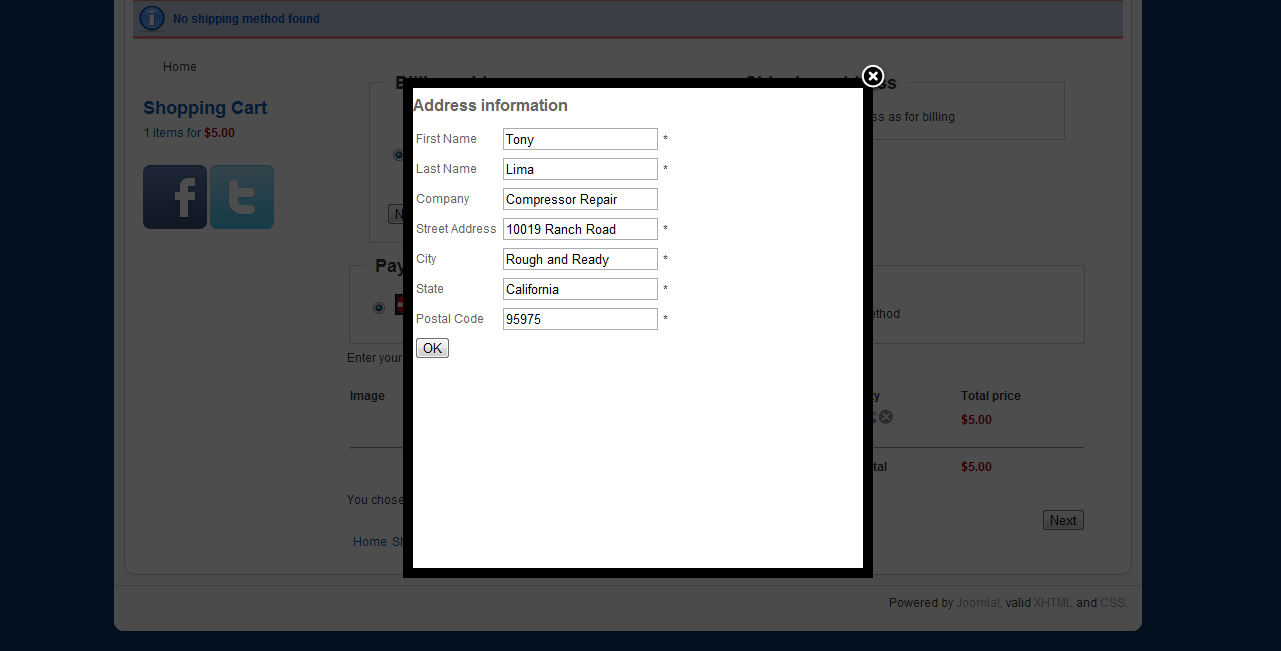This screenshot has width=1281, height=651.
Task: Open the Facebook icon link
Action: [x=175, y=197]
